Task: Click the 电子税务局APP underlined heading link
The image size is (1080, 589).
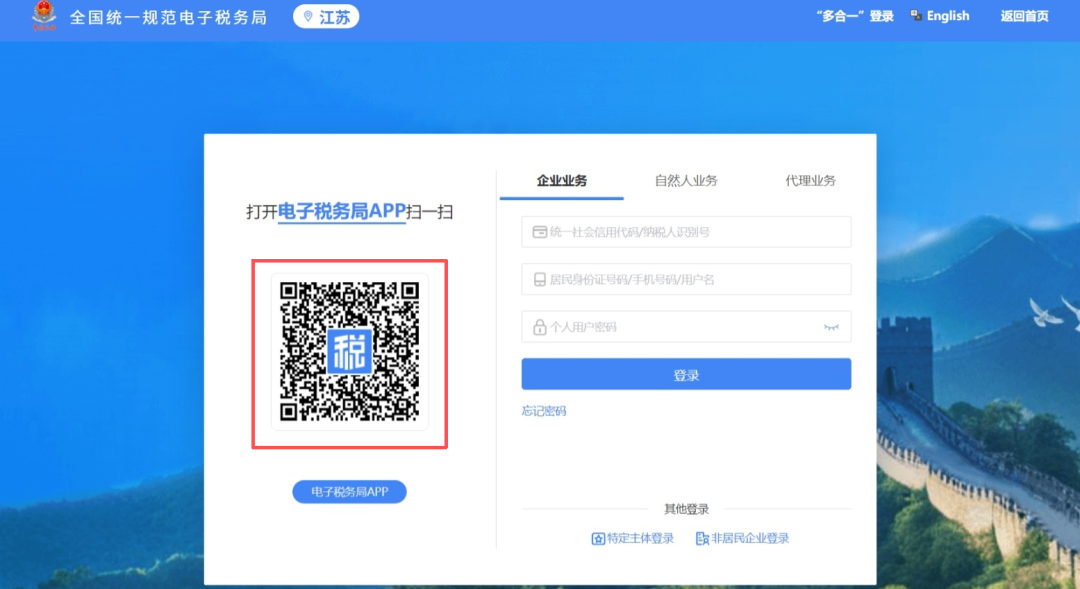Action: (342, 211)
